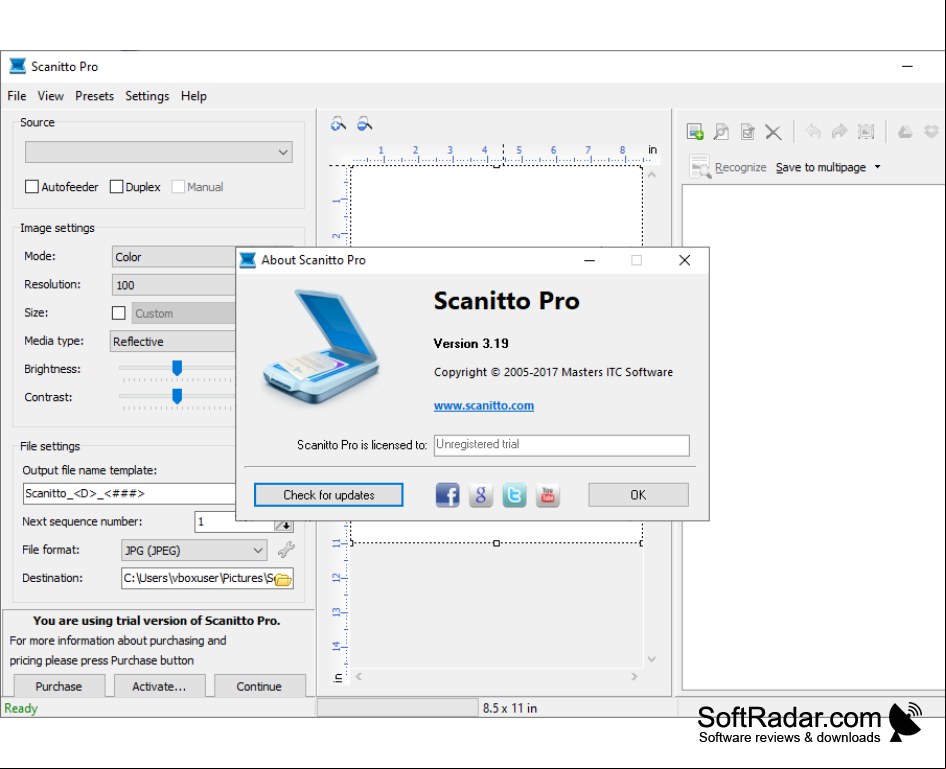Image resolution: width=946 pixels, height=769 pixels.
Task: Open the Settings menu
Action: click(147, 96)
